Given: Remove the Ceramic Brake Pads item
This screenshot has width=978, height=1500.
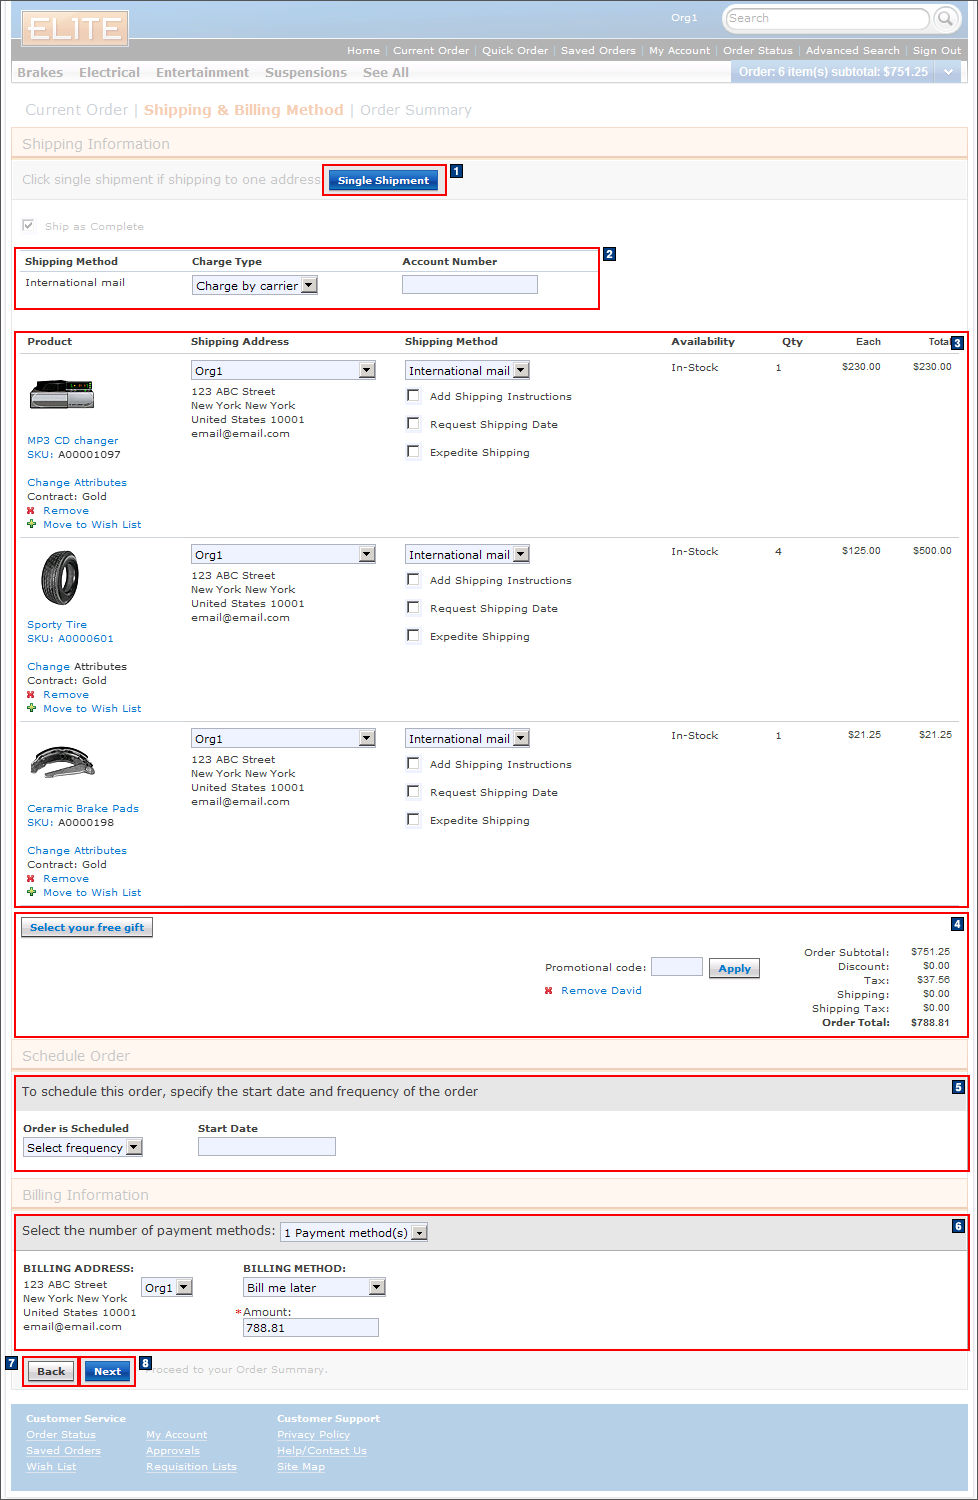Looking at the screenshot, I should (x=65, y=878).
